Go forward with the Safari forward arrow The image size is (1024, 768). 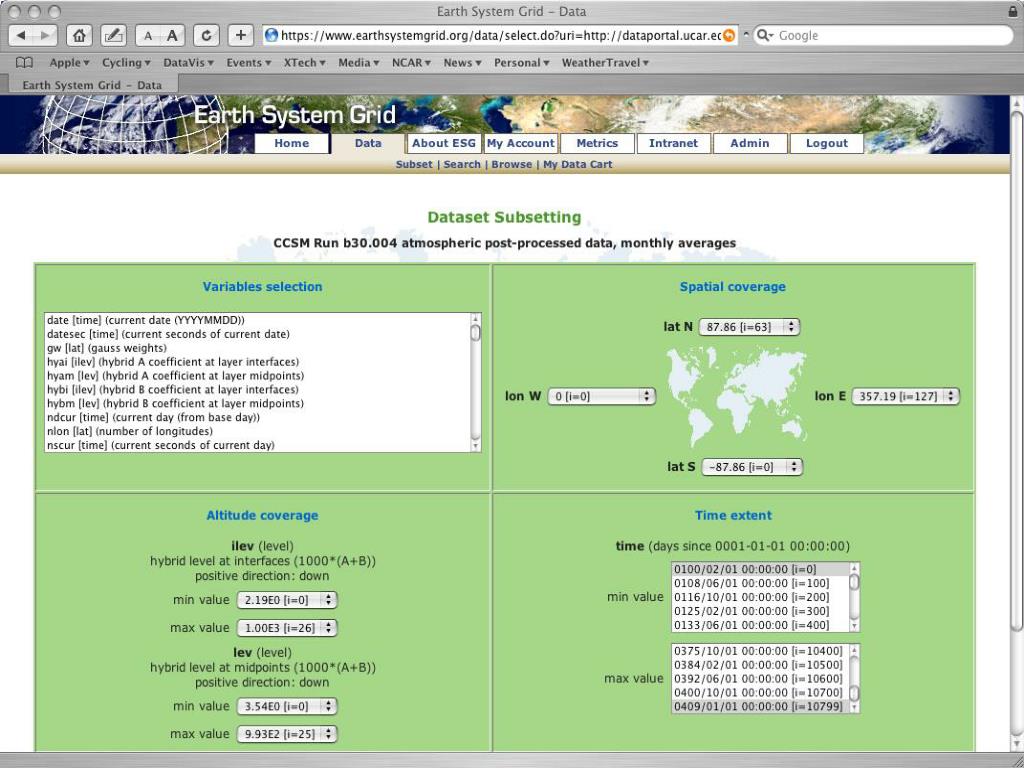45,35
